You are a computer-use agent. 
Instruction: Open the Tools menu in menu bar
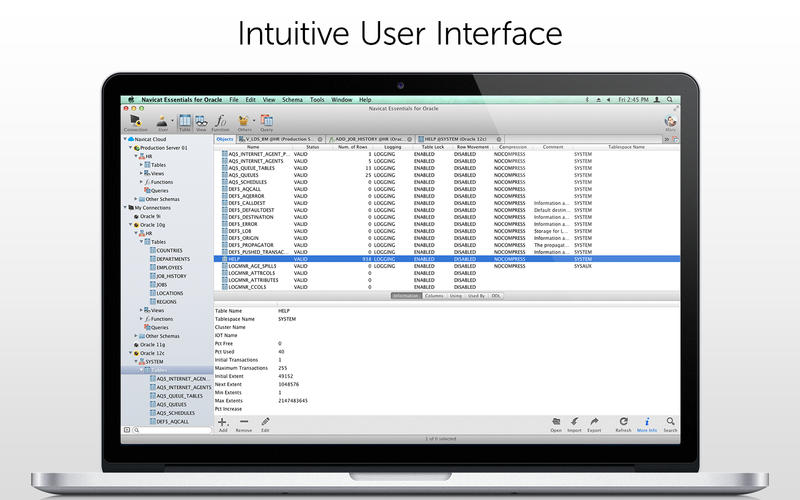pyautogui.click(x=316, y=100)
